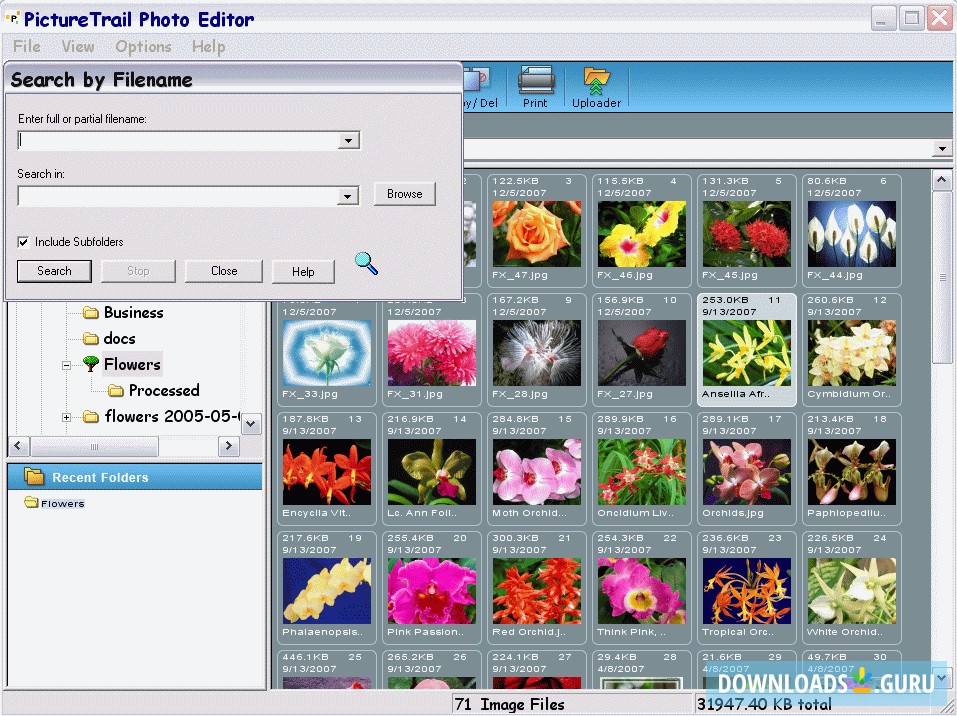Select the docs folder icon
Screen dimensions: 957x716
91,338
